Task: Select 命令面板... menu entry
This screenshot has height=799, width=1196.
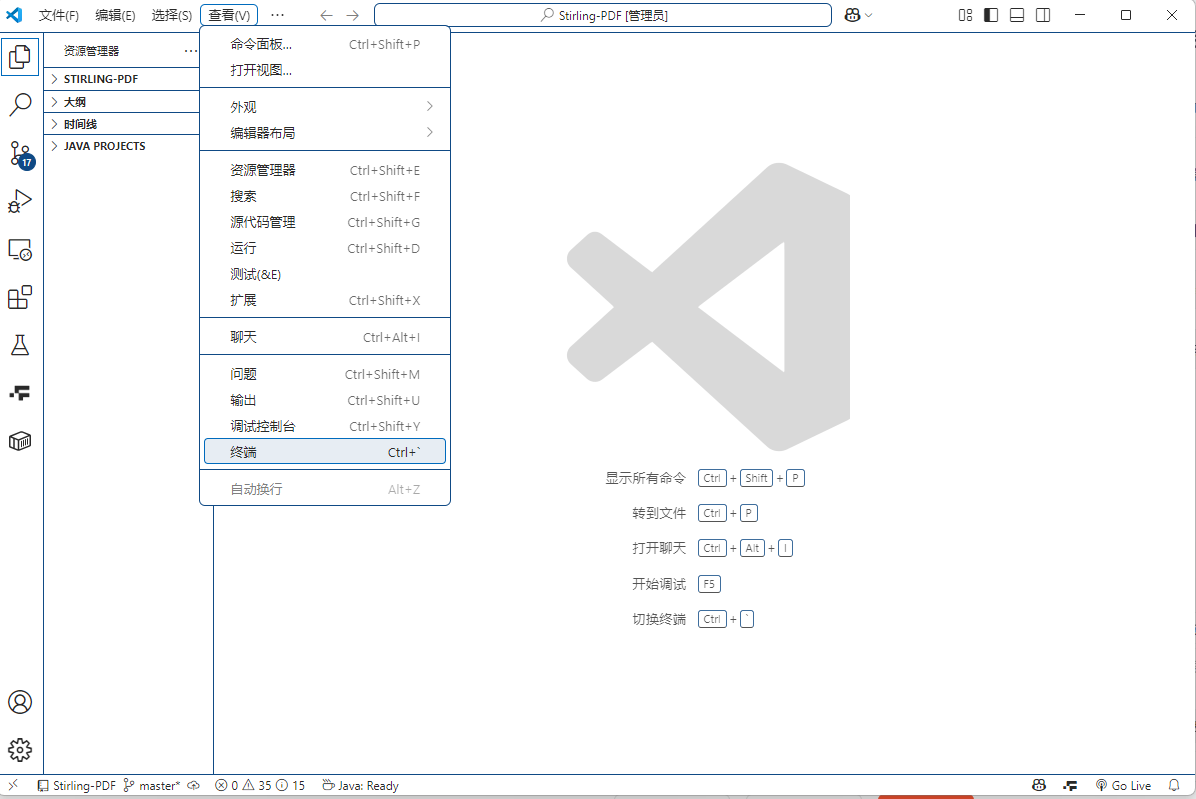Action: click(325, 44)
